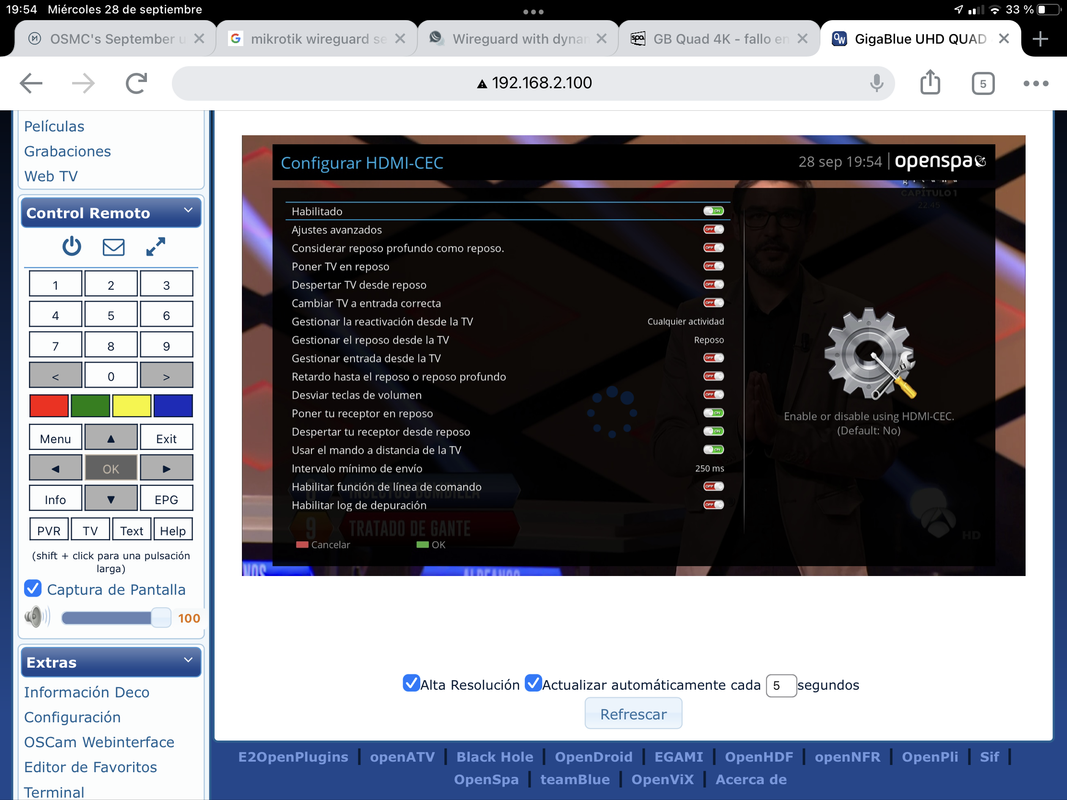Screen dimensions: 1067x800
Task: Click the remote Exit button
Action: (x=166, y=438)
